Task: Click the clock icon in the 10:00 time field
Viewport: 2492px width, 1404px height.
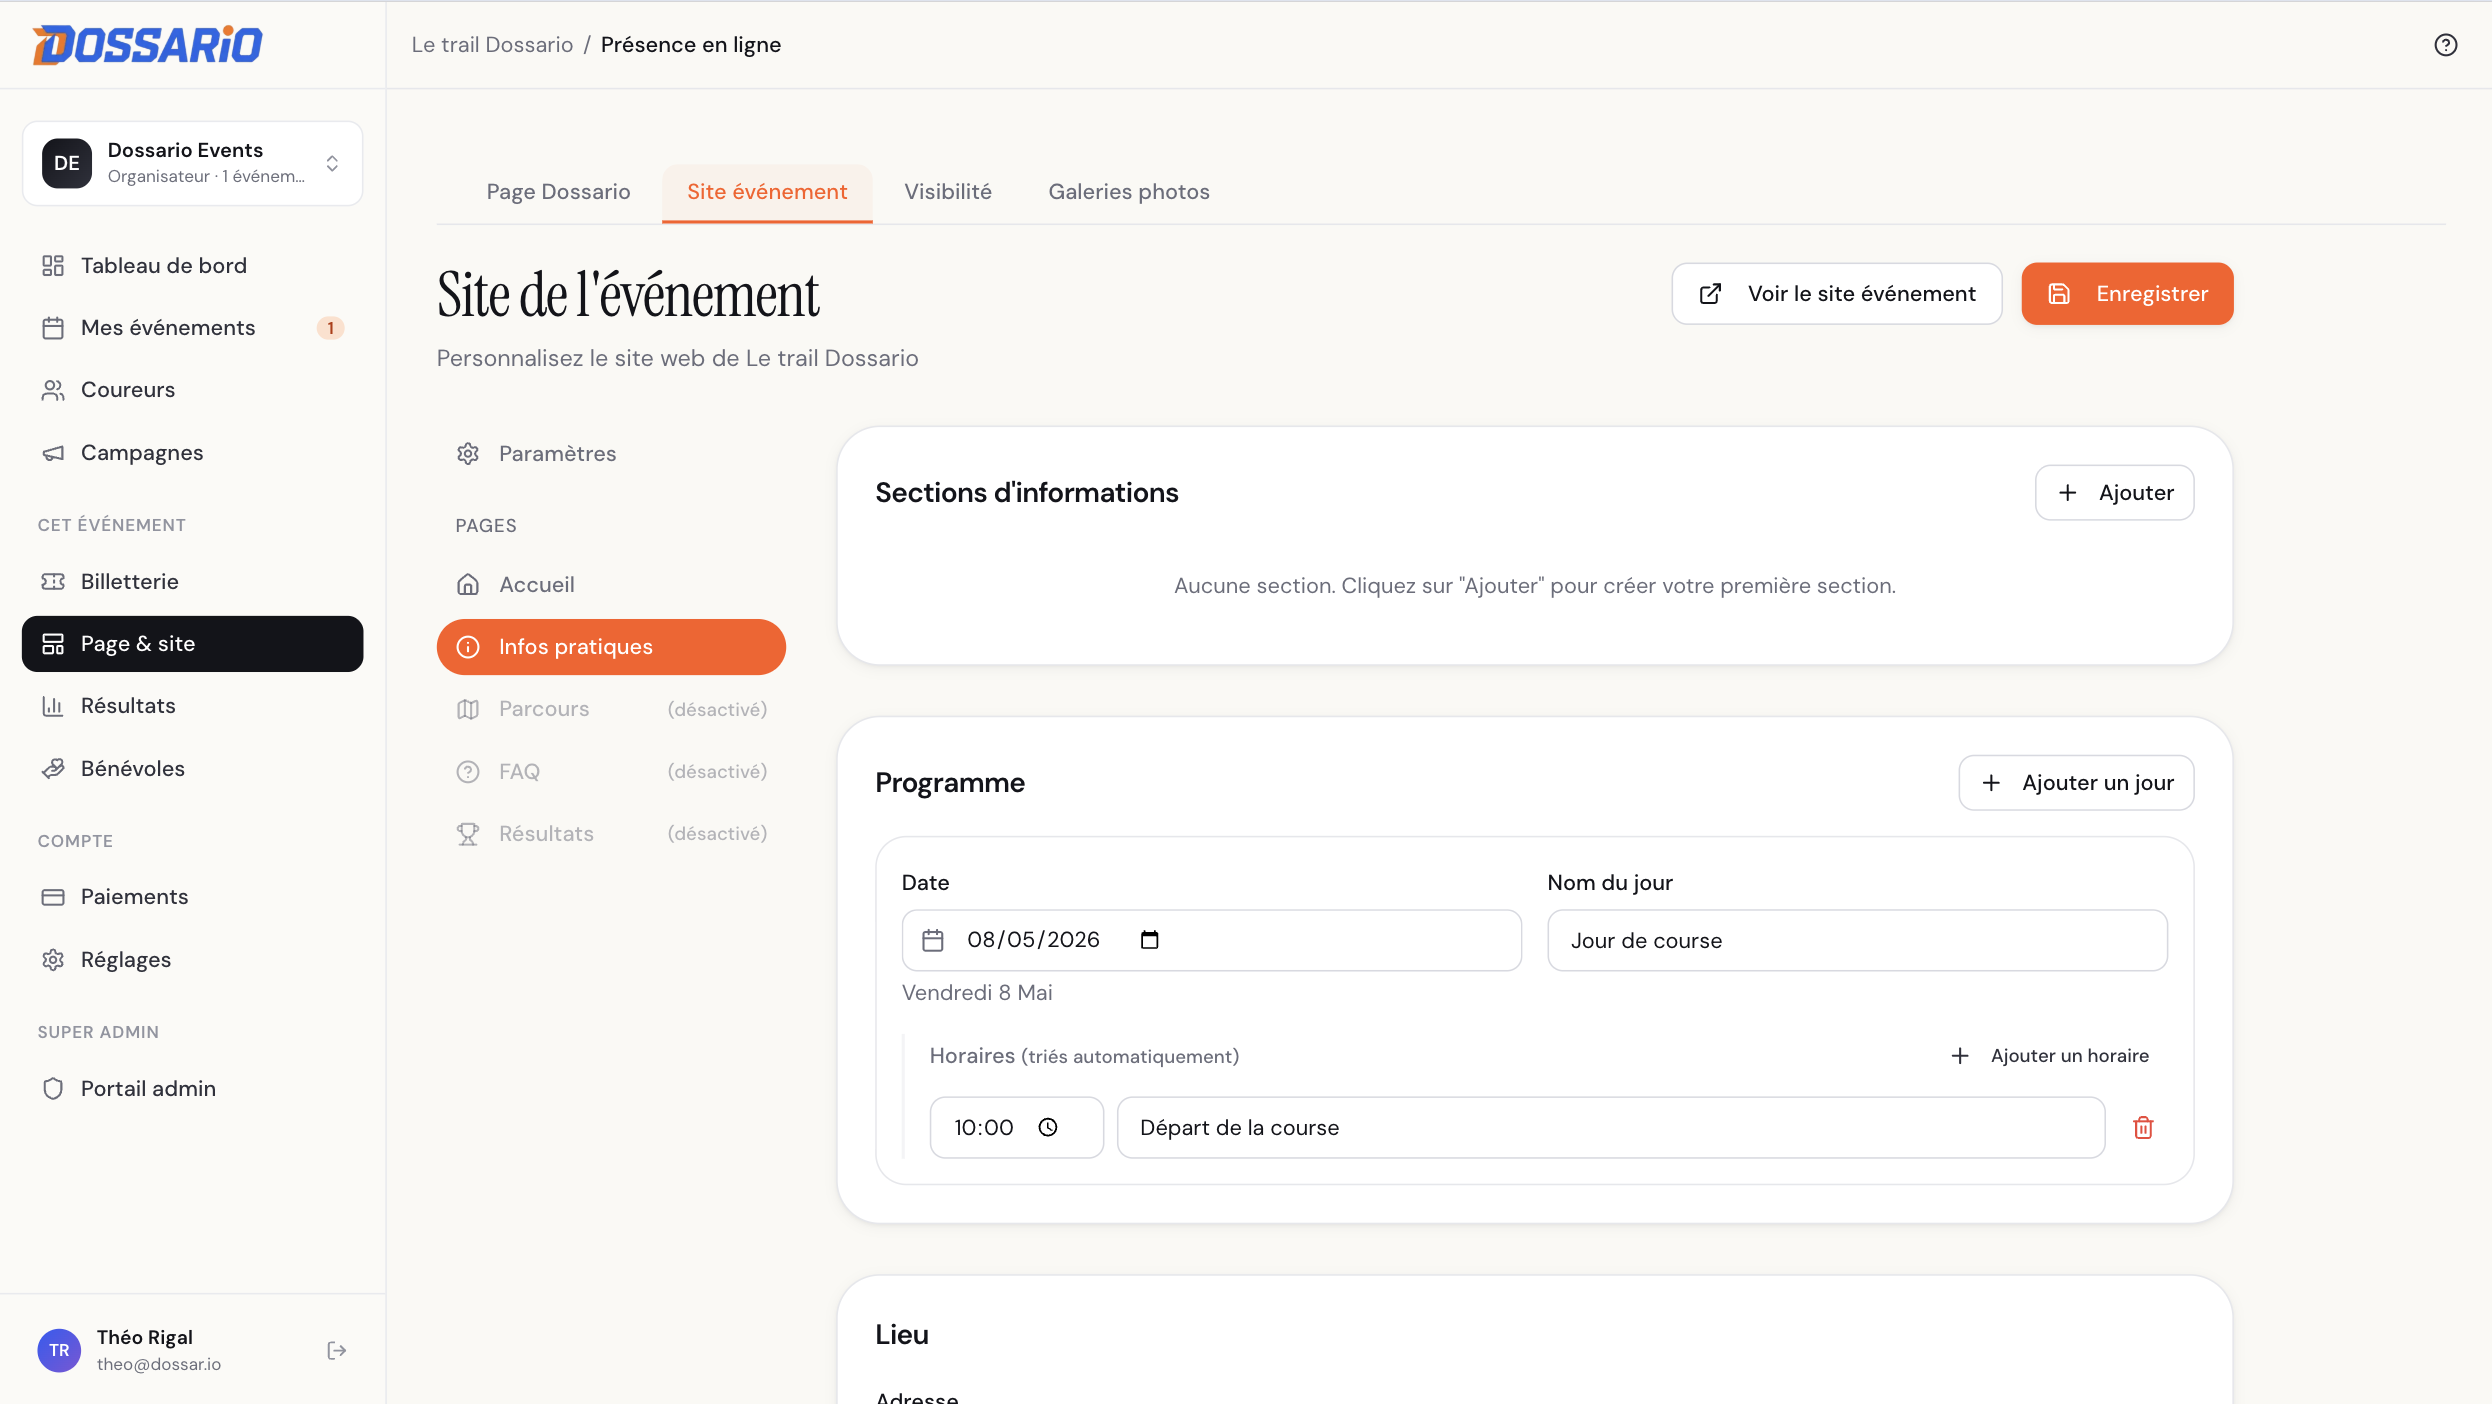Action: click(x=1048, y=1128)
